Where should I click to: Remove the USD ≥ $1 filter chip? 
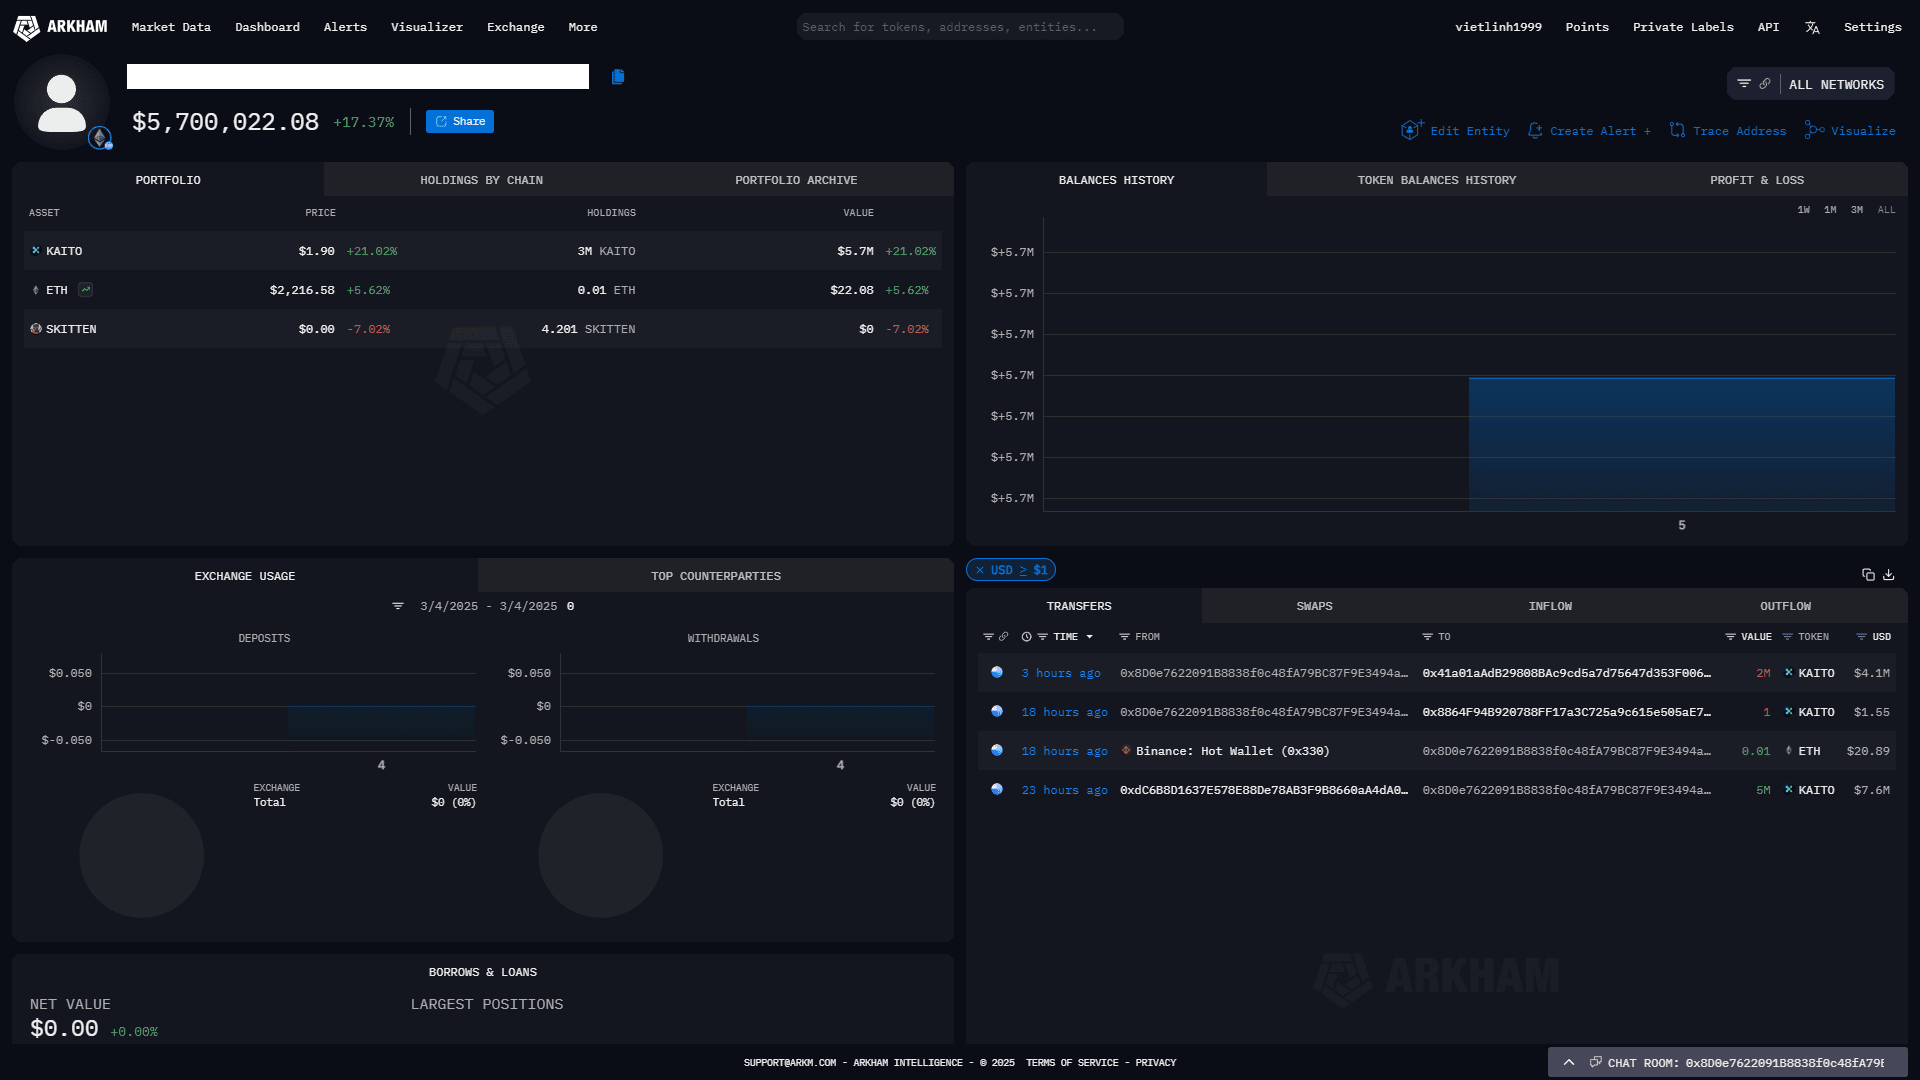(980, 570)
